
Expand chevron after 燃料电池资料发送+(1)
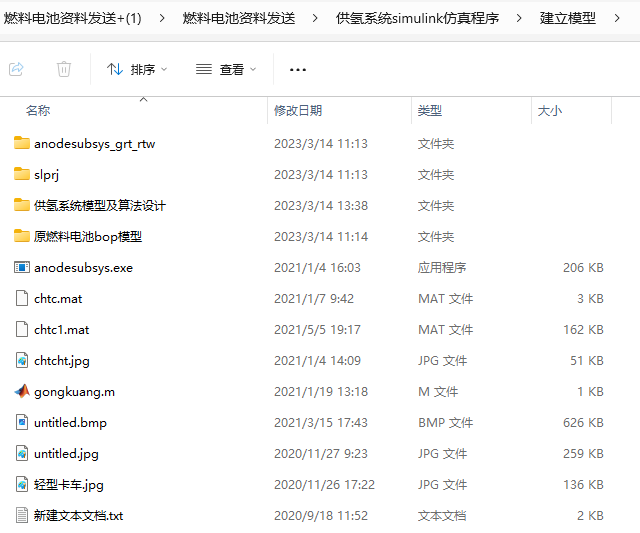(x=162, y=18)
